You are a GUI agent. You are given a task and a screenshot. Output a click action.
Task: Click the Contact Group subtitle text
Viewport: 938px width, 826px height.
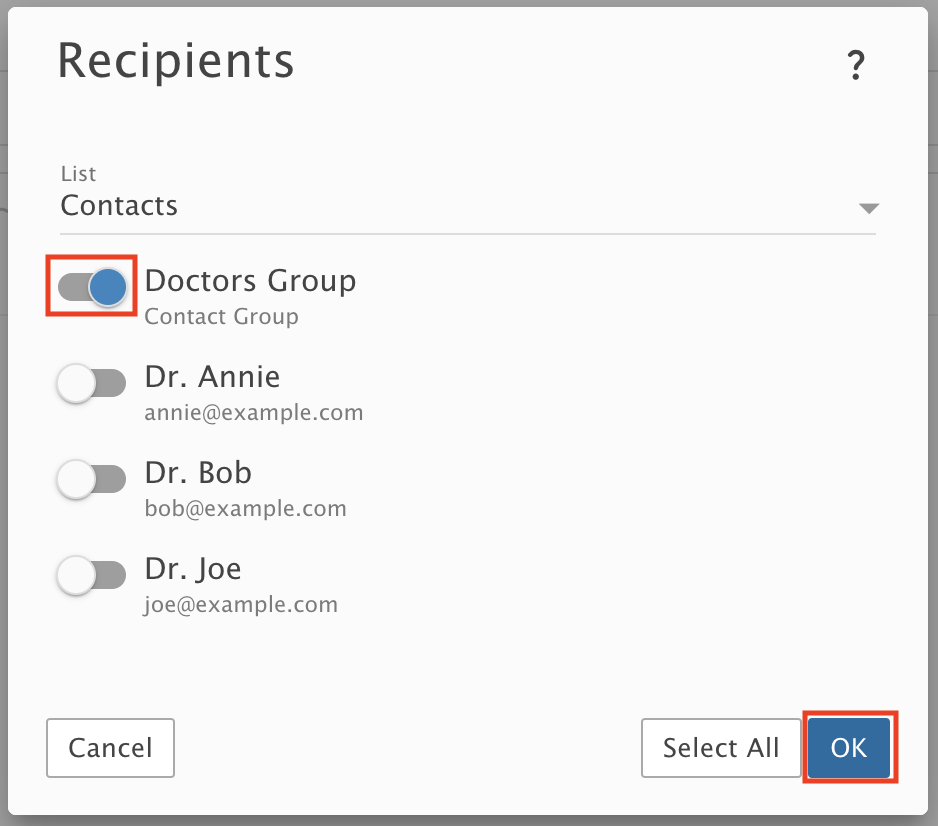(221, 316)
